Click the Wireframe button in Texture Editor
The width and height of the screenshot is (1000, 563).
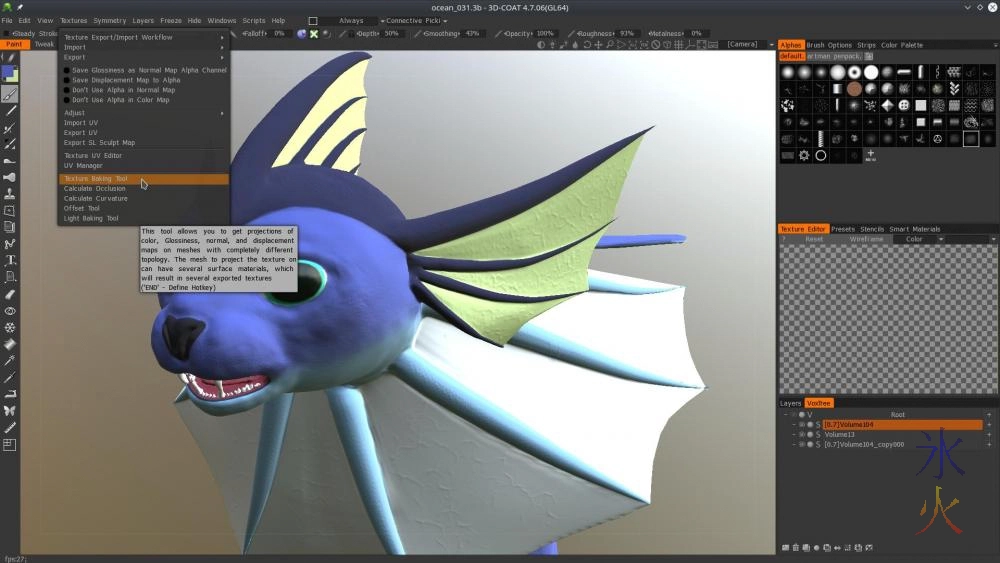coord(865,240)
